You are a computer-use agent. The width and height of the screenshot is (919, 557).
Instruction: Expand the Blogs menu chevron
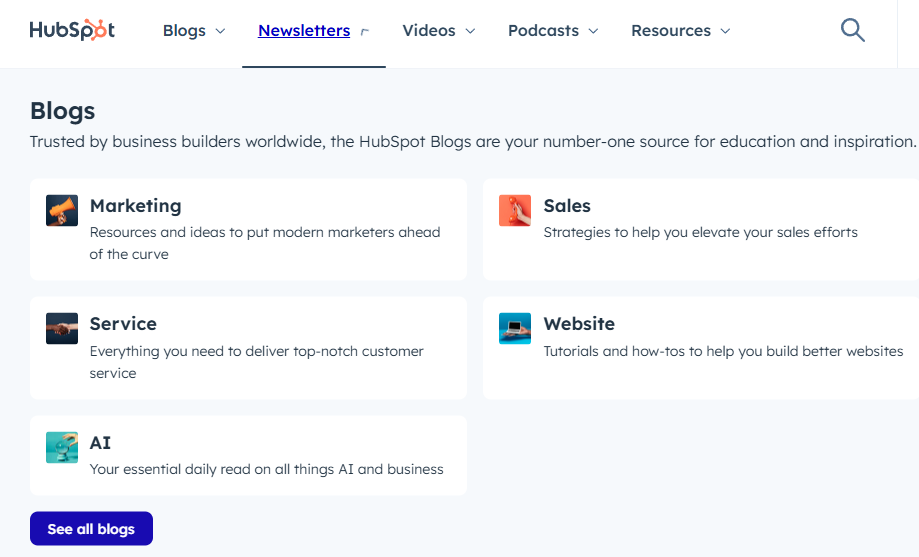(x=220, y=31)
